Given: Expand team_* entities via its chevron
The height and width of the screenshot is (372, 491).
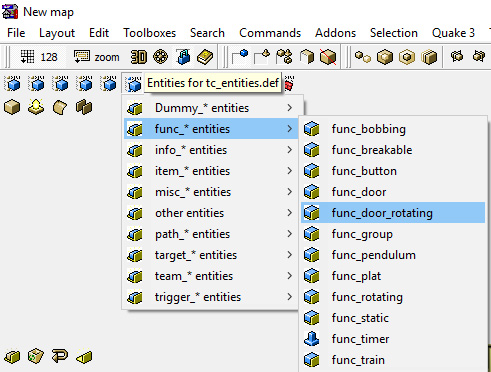Looking at the screenshot, I should 290,276.
